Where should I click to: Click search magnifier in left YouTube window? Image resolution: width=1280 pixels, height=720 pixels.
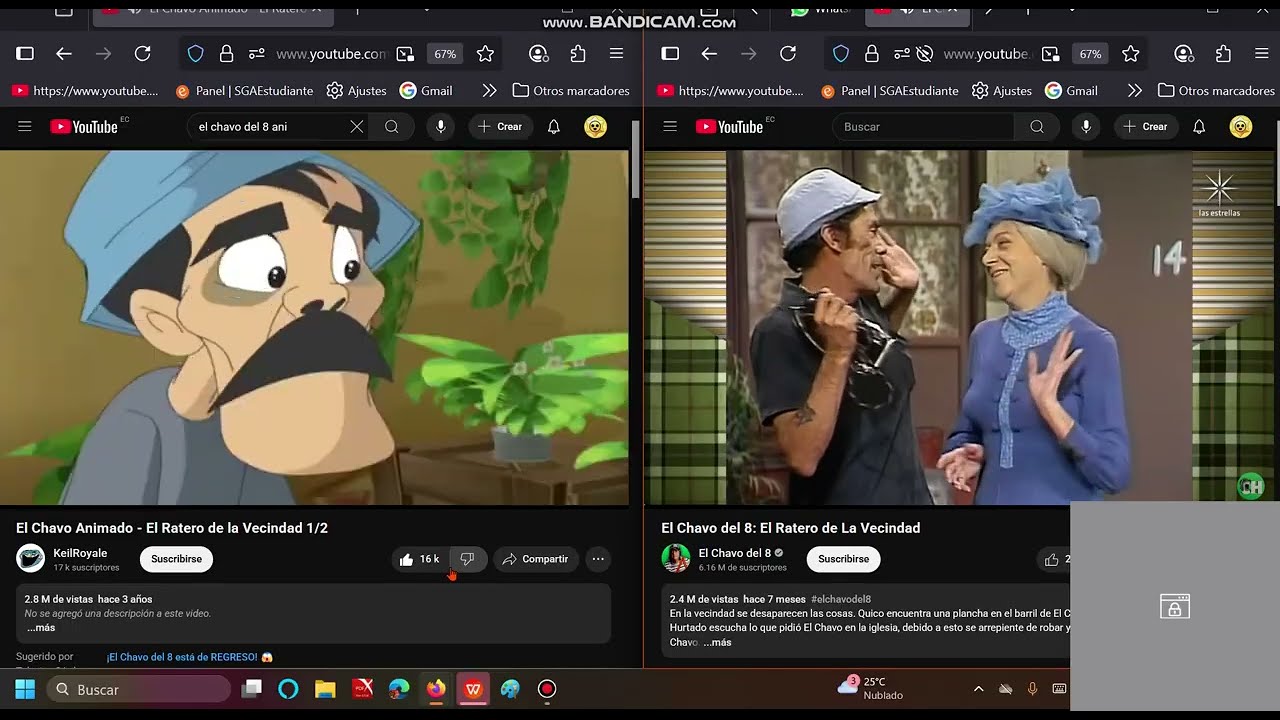[392, 127]
